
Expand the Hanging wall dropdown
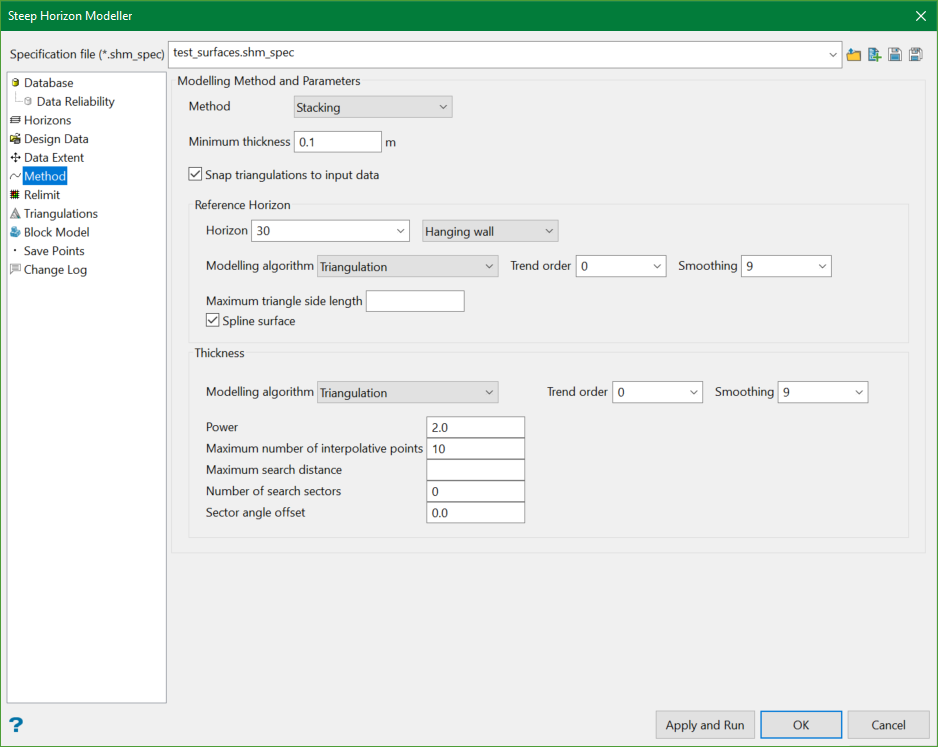490,231
